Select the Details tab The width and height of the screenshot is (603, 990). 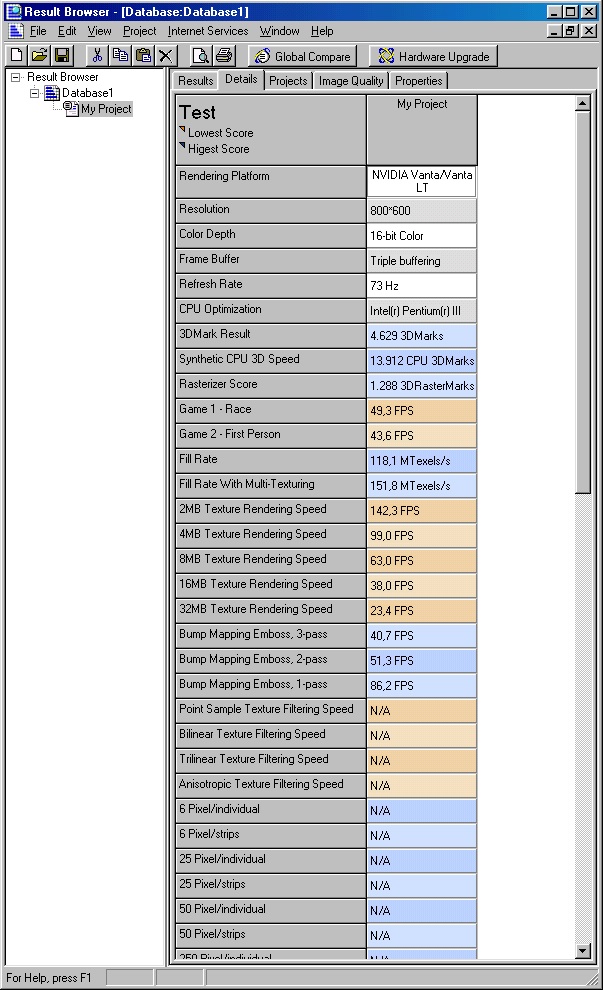pos(241,79)
